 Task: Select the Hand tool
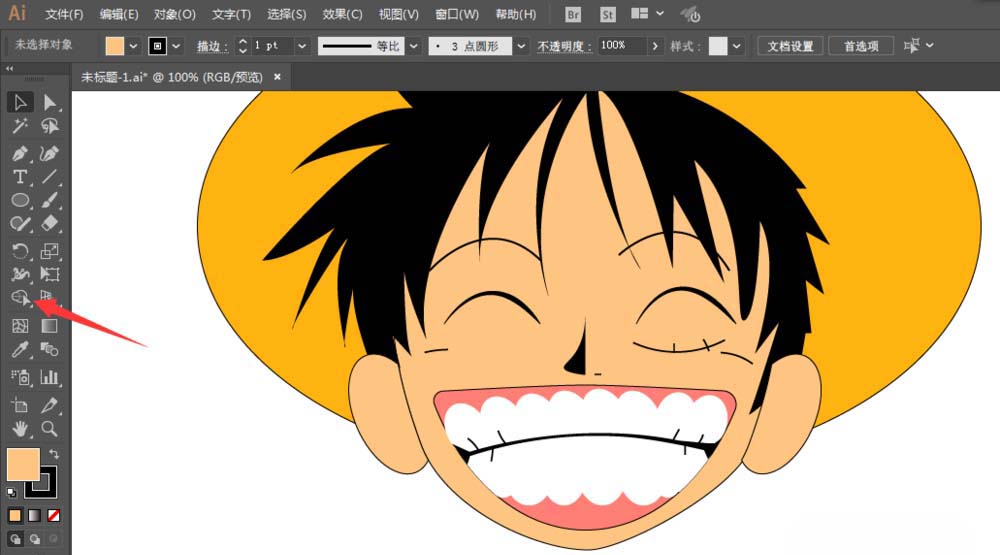tap(20, 429)
